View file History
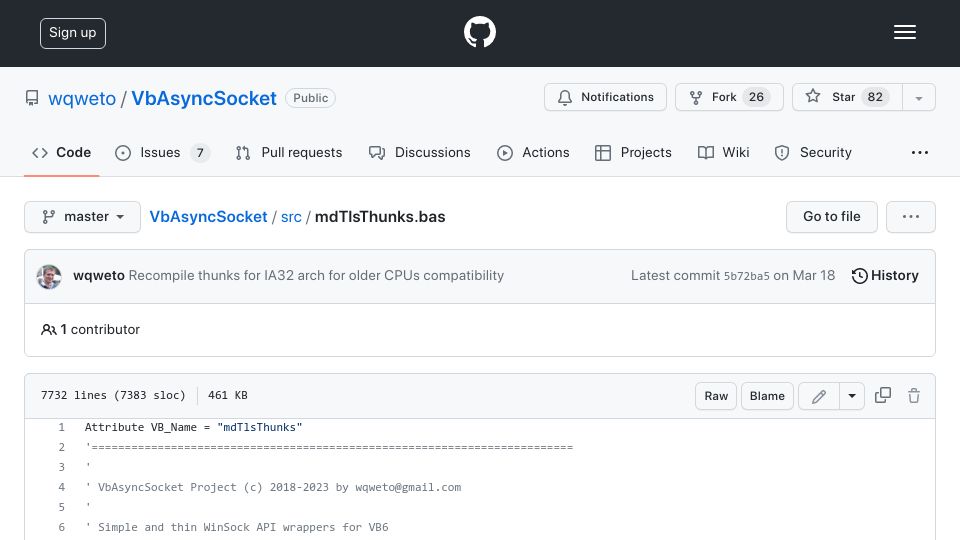 coord(885,276)
